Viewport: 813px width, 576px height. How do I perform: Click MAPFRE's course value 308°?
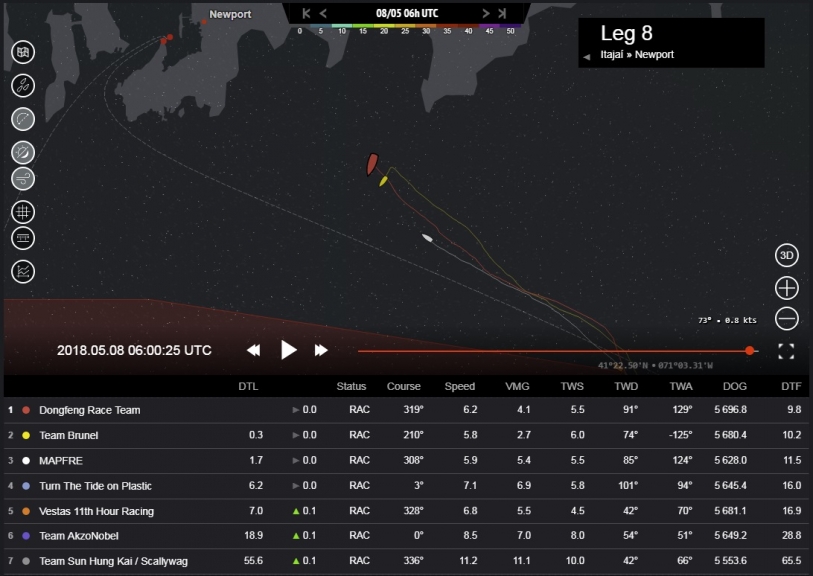coord(413,460)
